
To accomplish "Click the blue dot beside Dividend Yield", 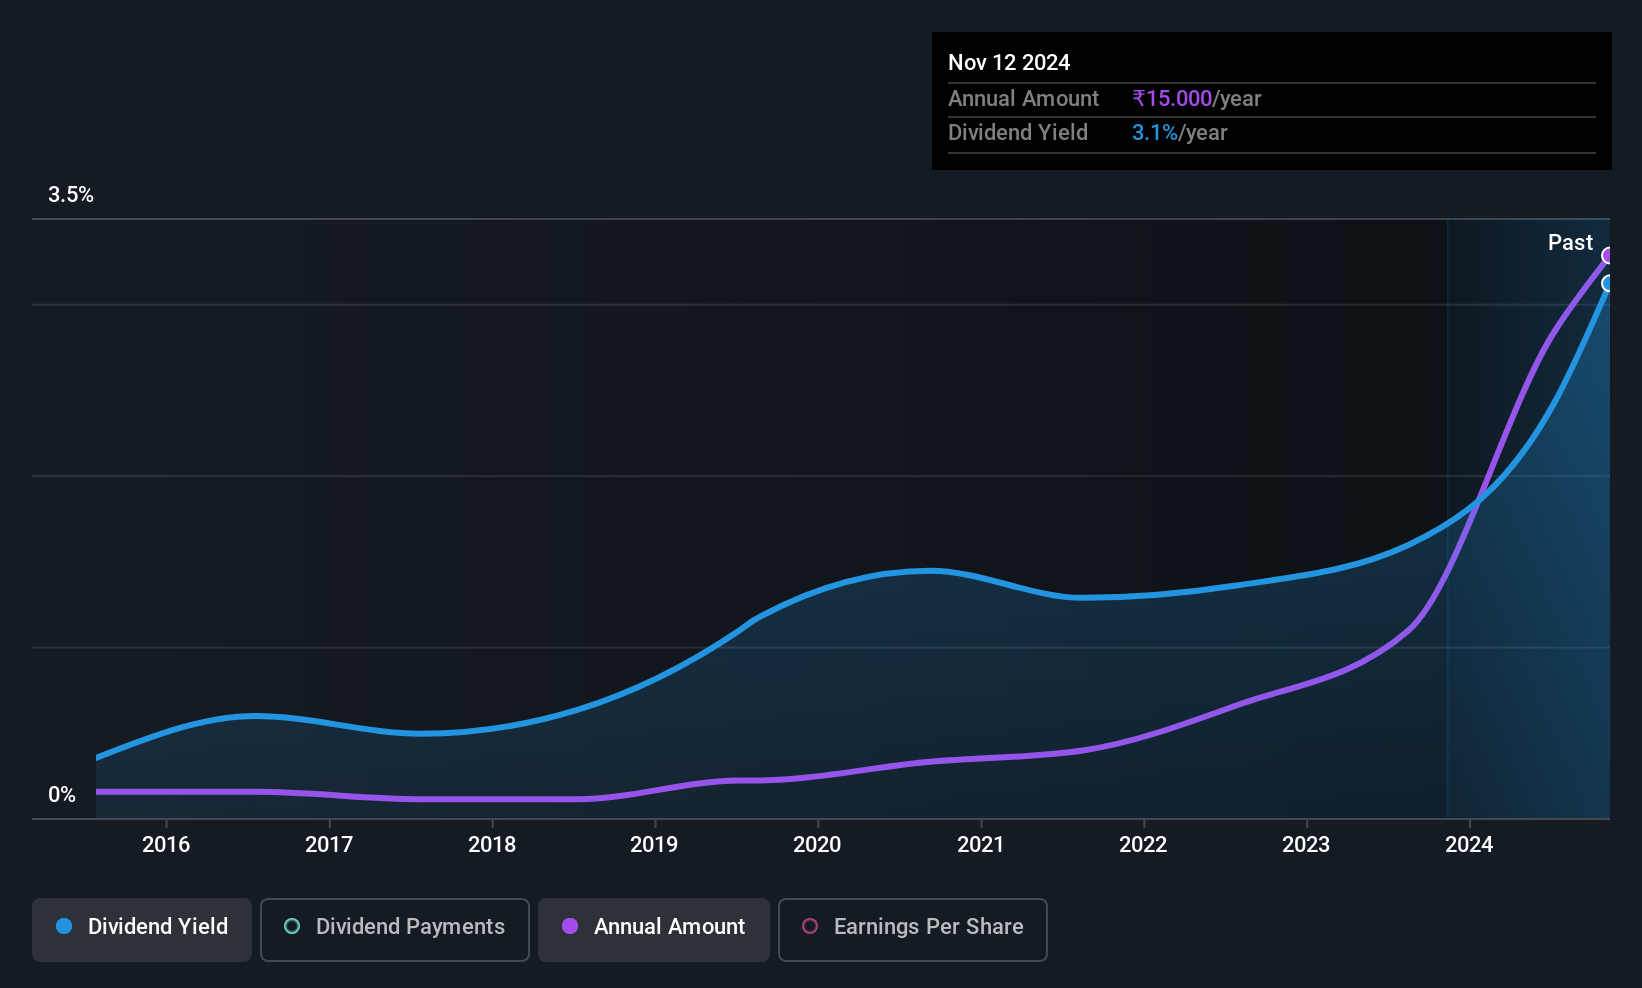I will (x=64, y=927).
